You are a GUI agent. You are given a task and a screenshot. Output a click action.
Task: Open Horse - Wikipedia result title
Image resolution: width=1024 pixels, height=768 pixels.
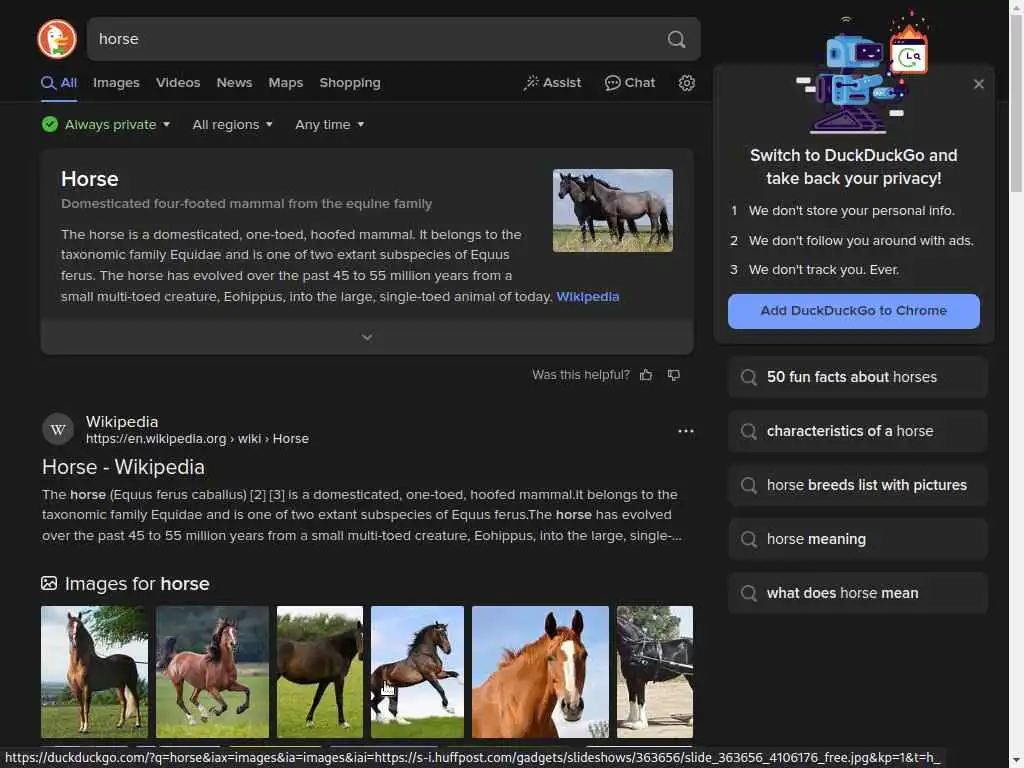click(x=123, y=467)
